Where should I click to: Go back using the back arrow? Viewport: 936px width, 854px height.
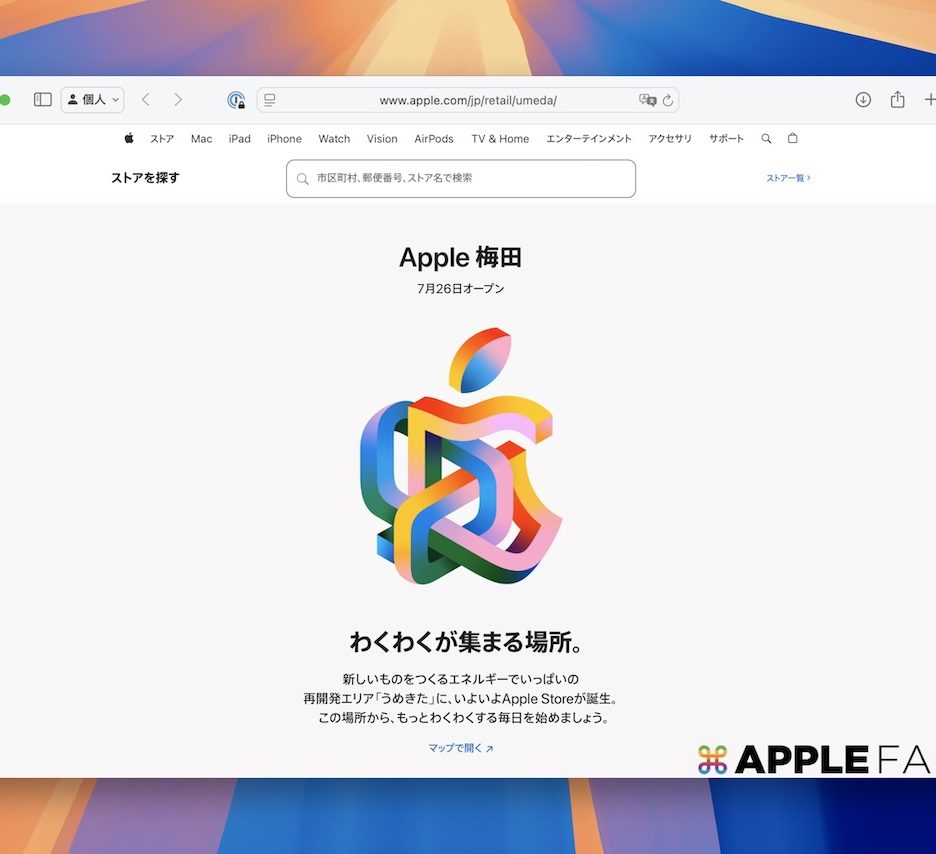click(x=146, y=100)
